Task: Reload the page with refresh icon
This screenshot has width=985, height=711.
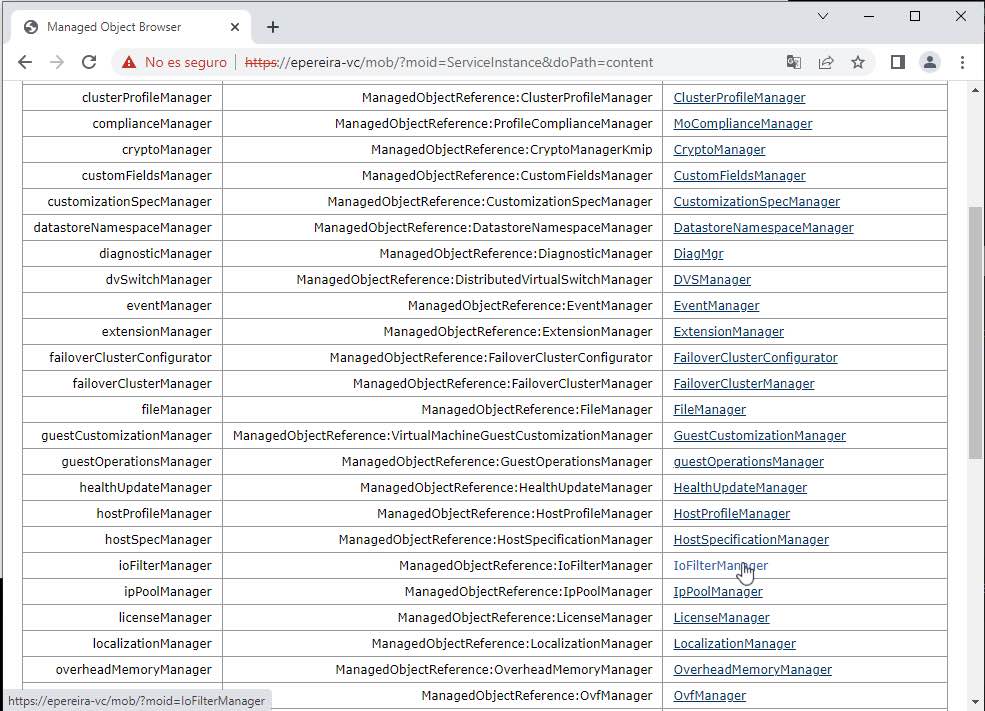Action: pos(89,62)
